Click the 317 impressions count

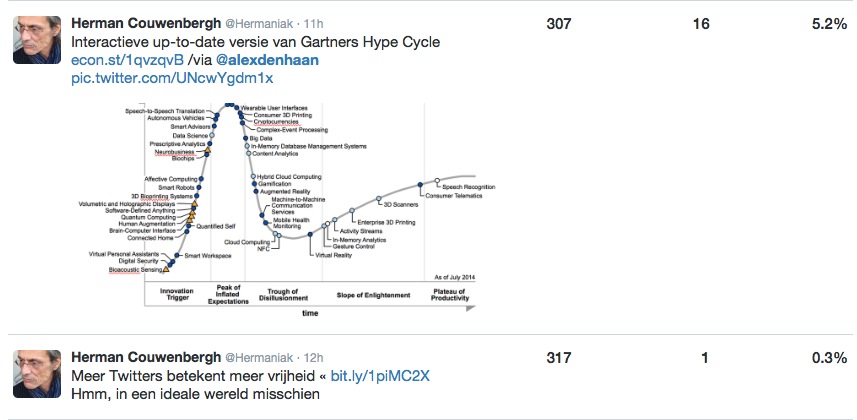[x=559, y=358]
